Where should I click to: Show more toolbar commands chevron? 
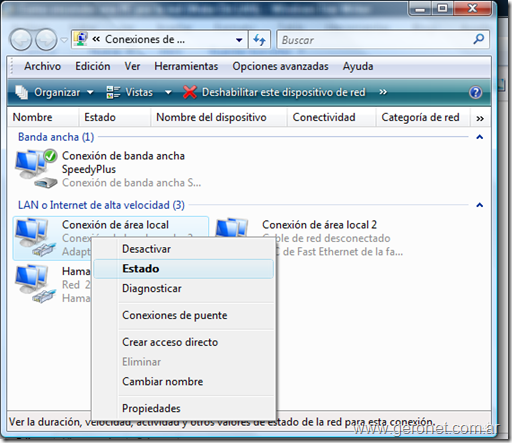[x=383, y=92]
